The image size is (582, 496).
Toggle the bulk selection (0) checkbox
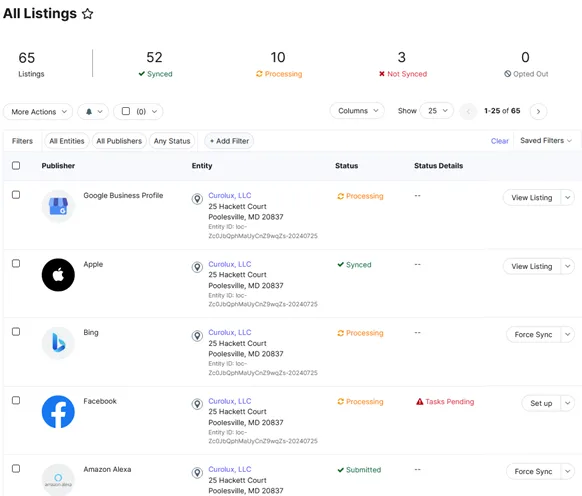pos(126,111)
